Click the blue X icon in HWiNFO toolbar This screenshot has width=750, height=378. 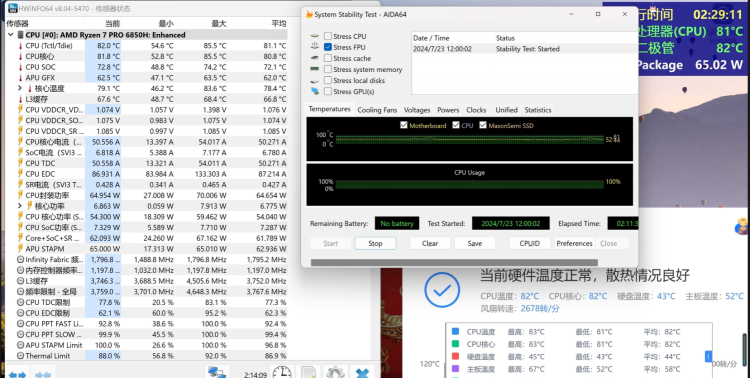(x=362, y=373)
